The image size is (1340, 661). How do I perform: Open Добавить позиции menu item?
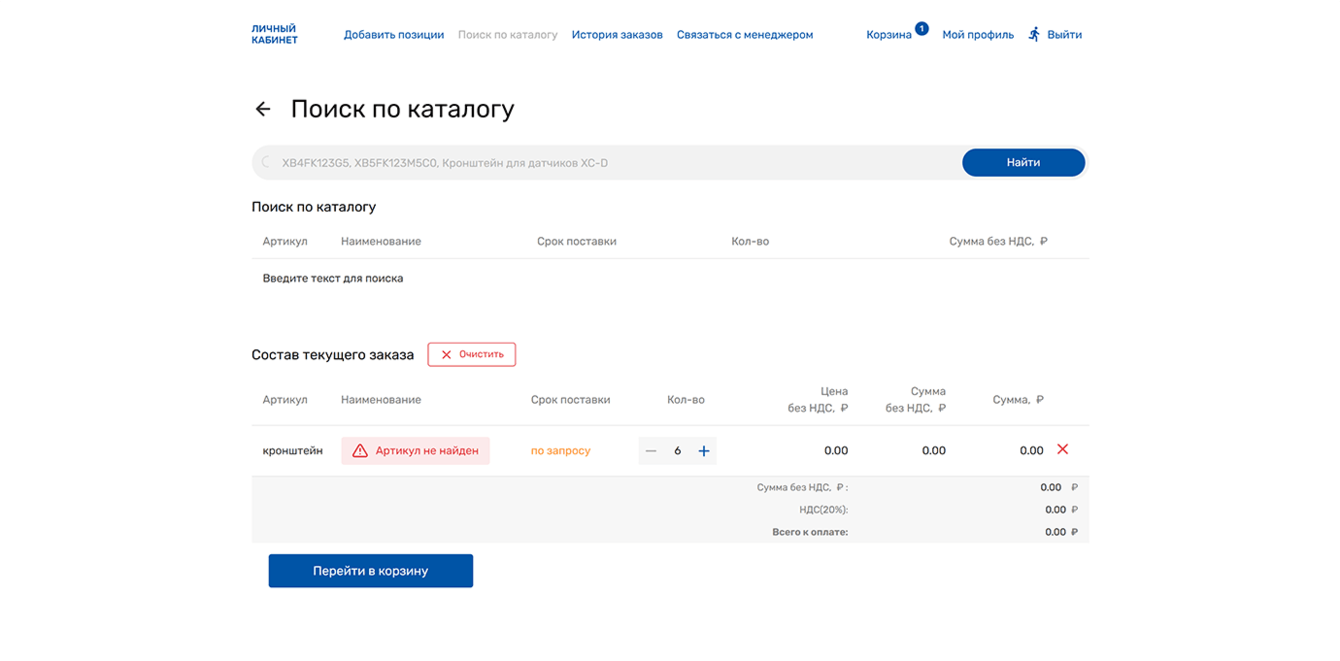click(394, 35)
